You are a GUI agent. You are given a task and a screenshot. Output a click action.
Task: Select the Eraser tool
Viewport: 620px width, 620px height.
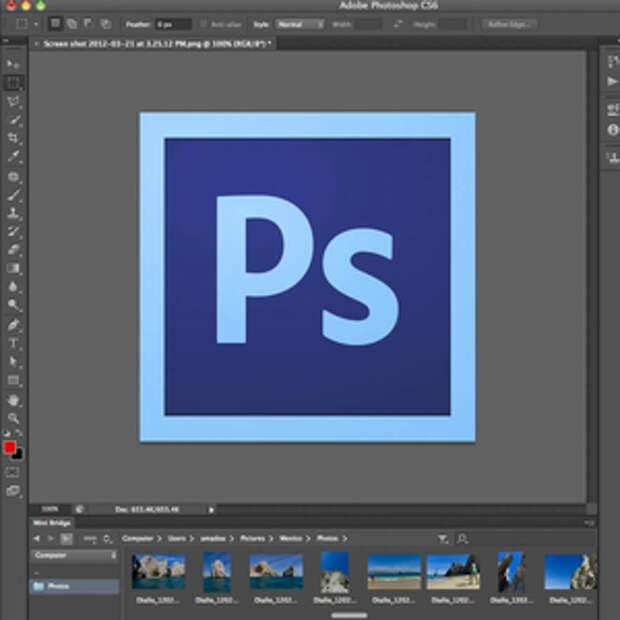coord(13,250)
